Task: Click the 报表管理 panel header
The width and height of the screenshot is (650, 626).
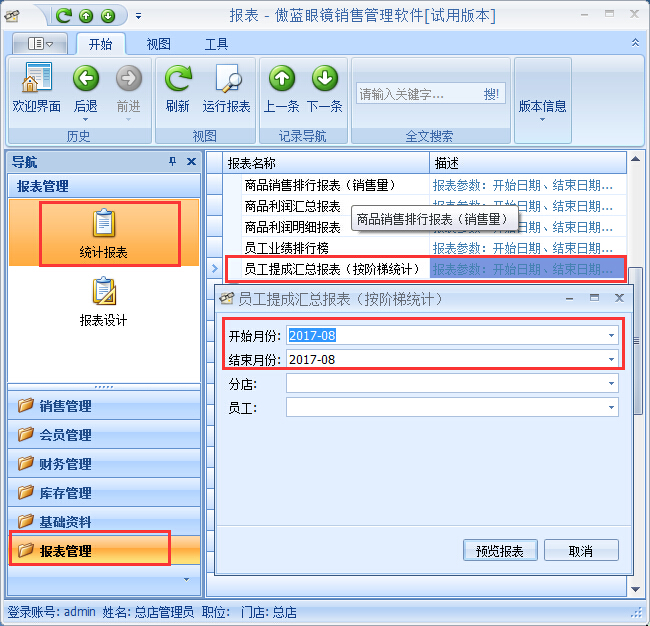Action: click(104, 186)
